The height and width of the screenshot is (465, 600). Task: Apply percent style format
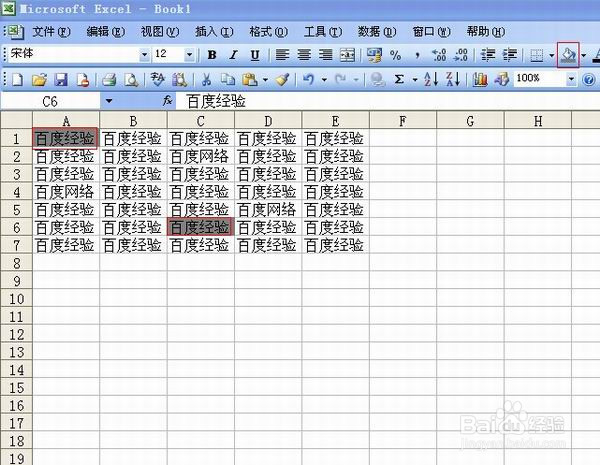point(395,55)
